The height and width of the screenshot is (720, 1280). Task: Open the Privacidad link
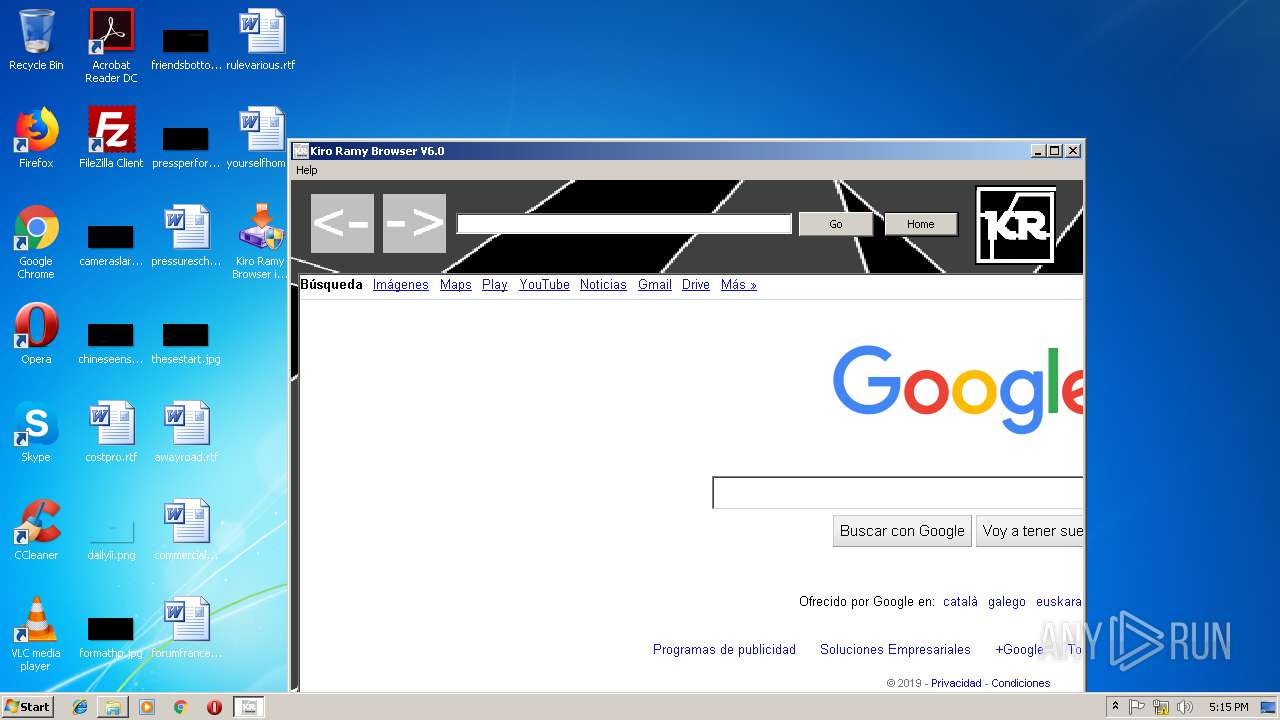[956, 684]
